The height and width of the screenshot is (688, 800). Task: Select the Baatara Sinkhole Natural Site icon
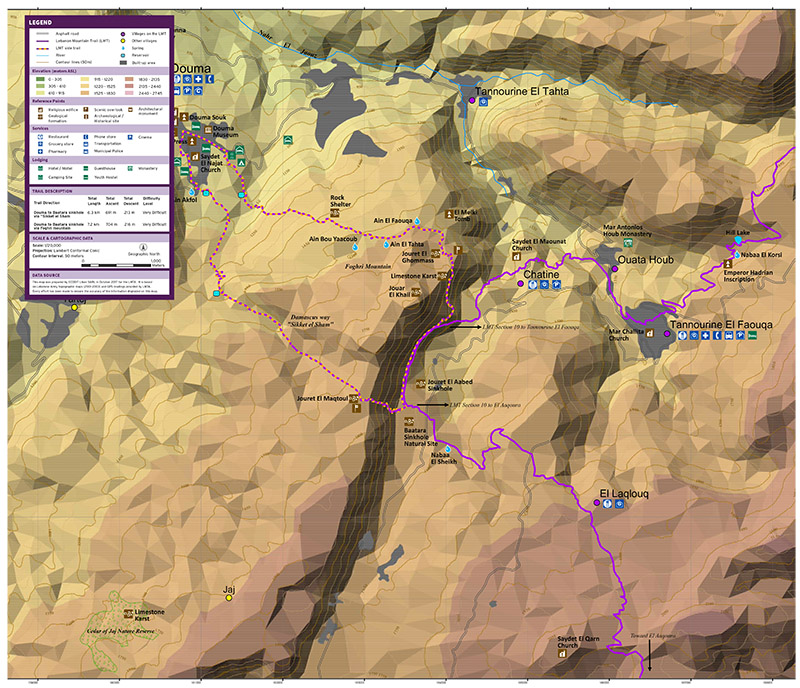coord(407,420)
